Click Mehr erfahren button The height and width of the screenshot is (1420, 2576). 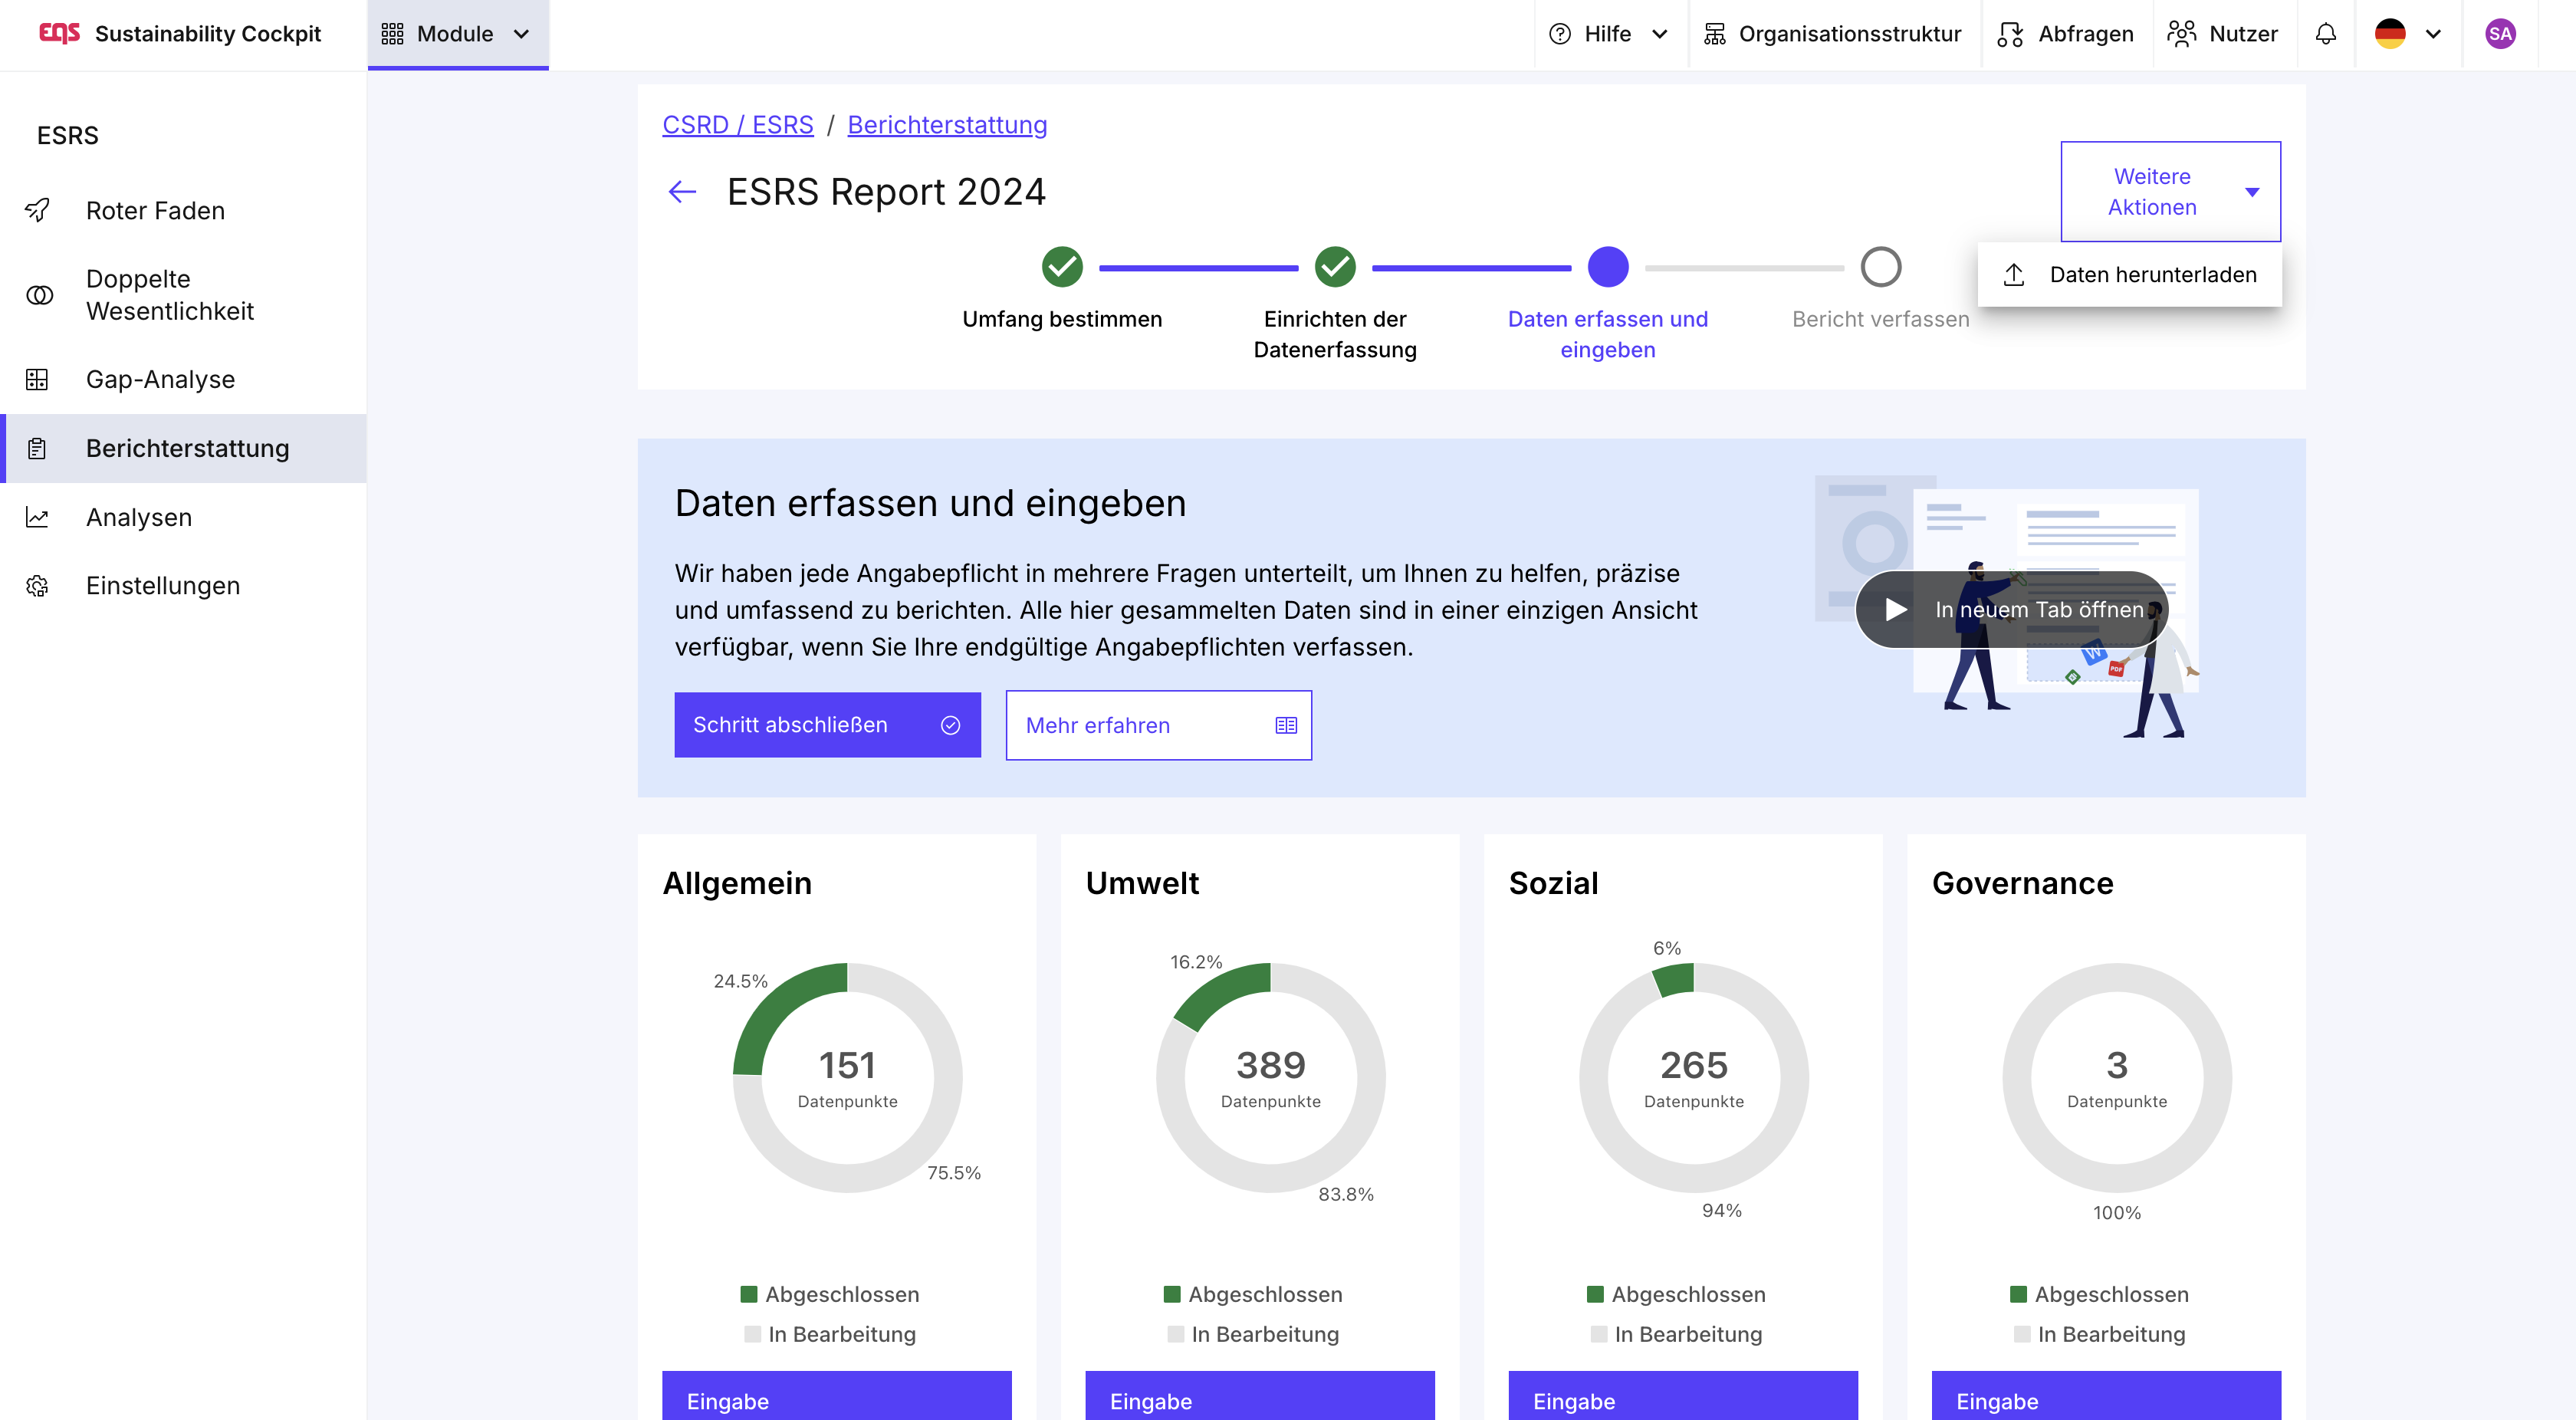[x=1158, y=725]
